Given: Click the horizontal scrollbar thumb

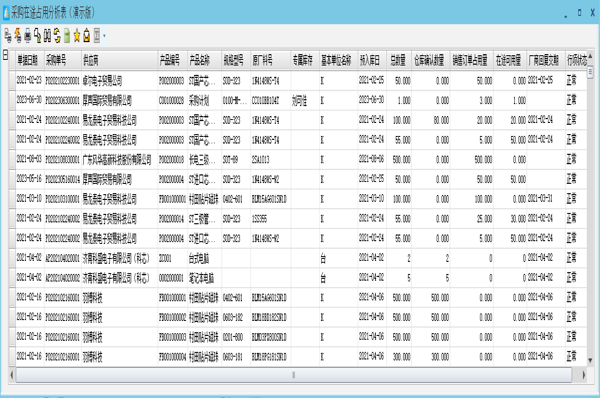Looking at the screenshot, I should (x=294, y=375).
